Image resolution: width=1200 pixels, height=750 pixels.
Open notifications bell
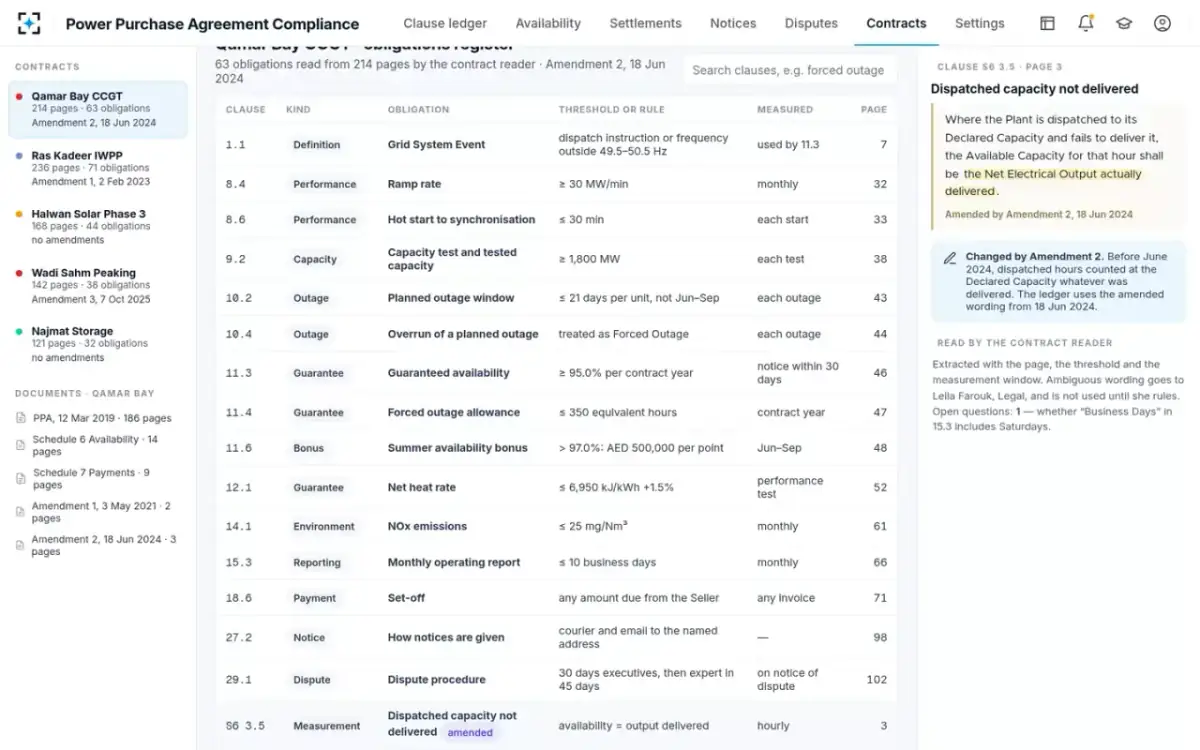click(1085, 23)
